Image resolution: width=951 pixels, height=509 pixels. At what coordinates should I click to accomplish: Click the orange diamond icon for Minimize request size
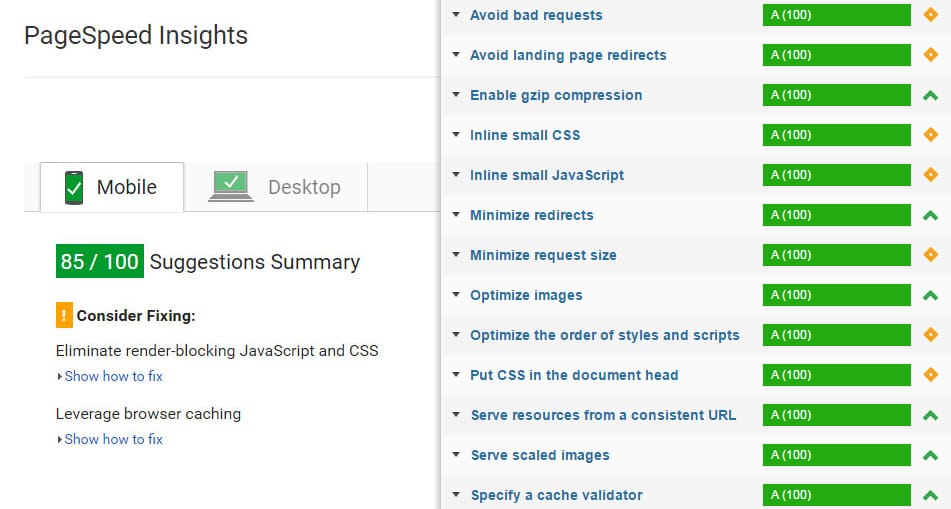[x=930, y=255]
